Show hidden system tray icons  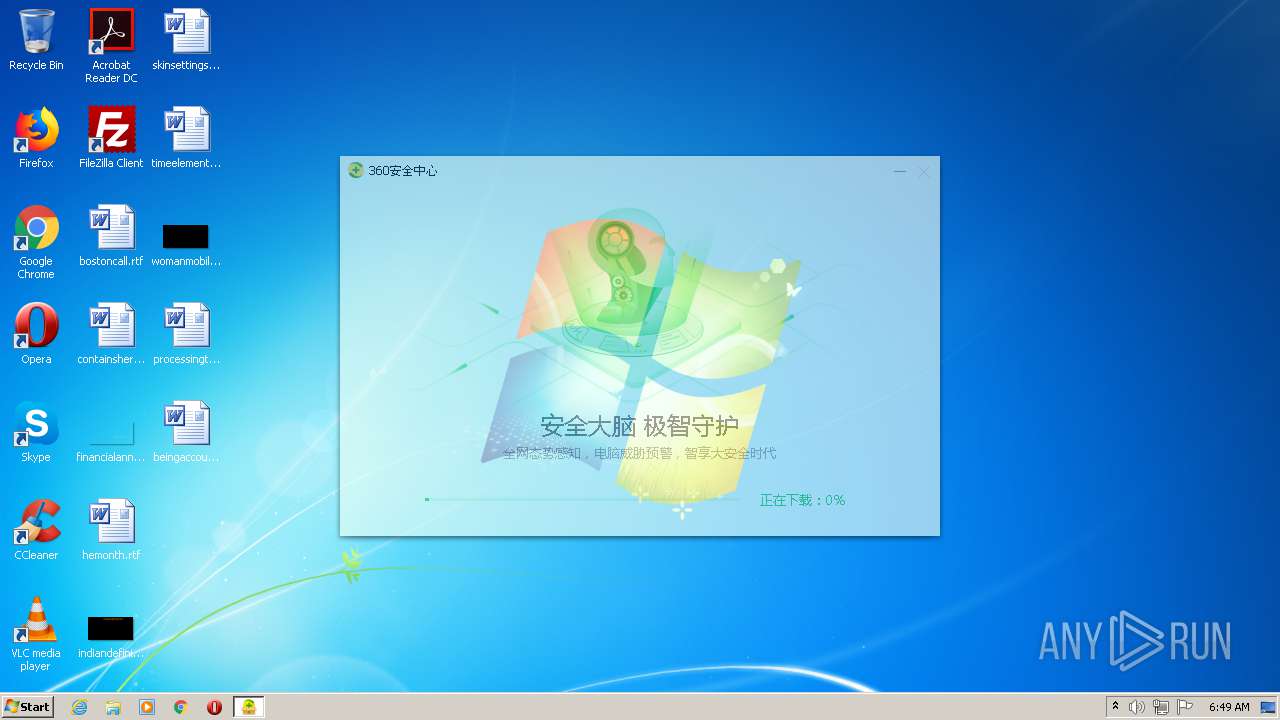[x=1115, y=707]
